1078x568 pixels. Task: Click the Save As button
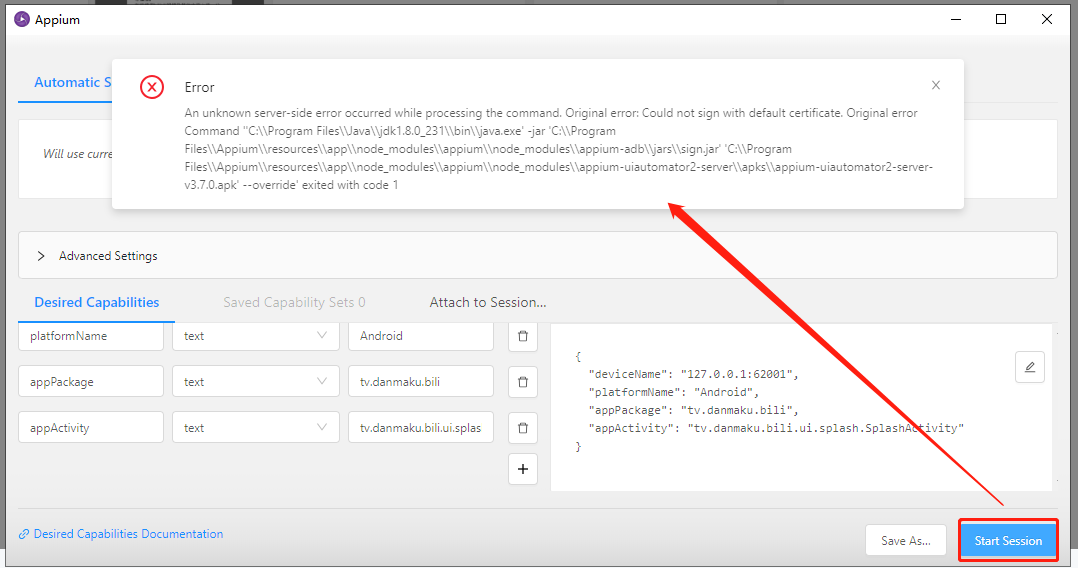[x=905, y=541]
